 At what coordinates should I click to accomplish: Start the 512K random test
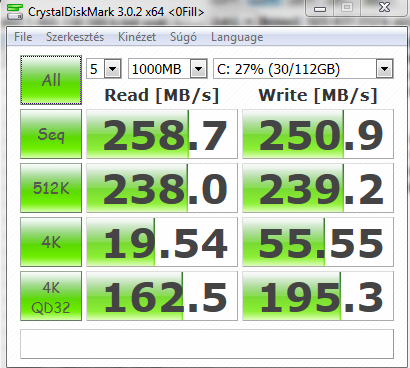[51, 188]
